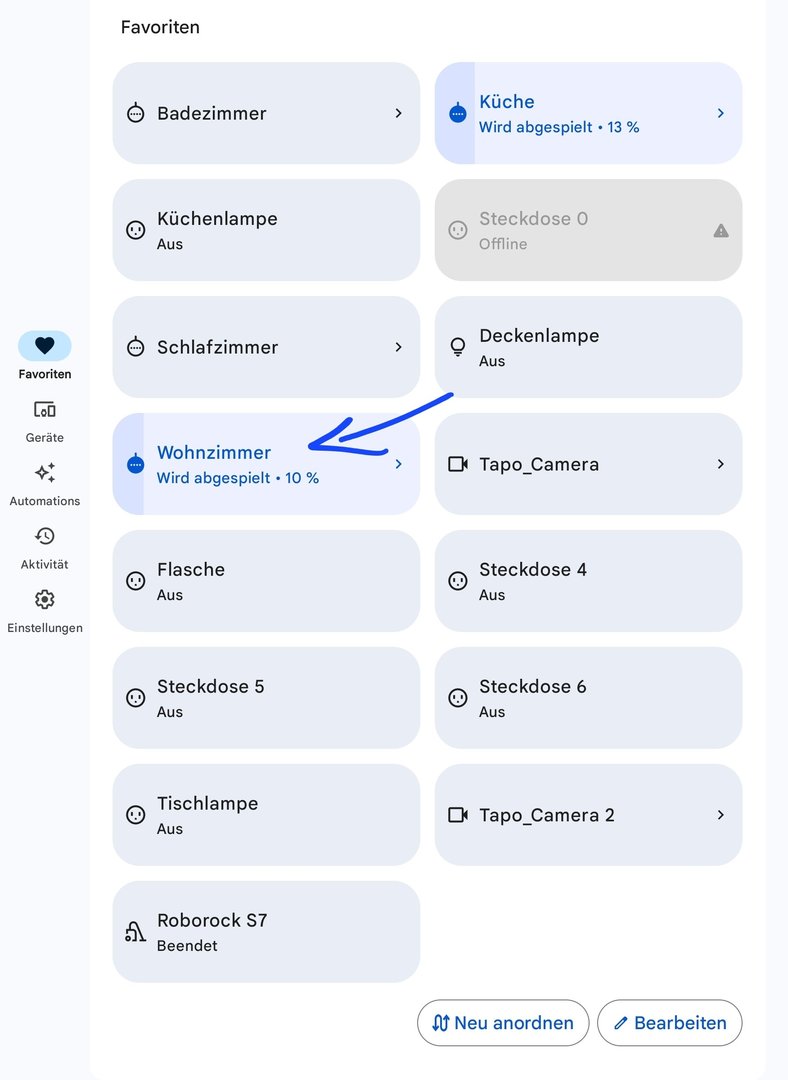Click the Bearbeiten button

point(670,1023)
